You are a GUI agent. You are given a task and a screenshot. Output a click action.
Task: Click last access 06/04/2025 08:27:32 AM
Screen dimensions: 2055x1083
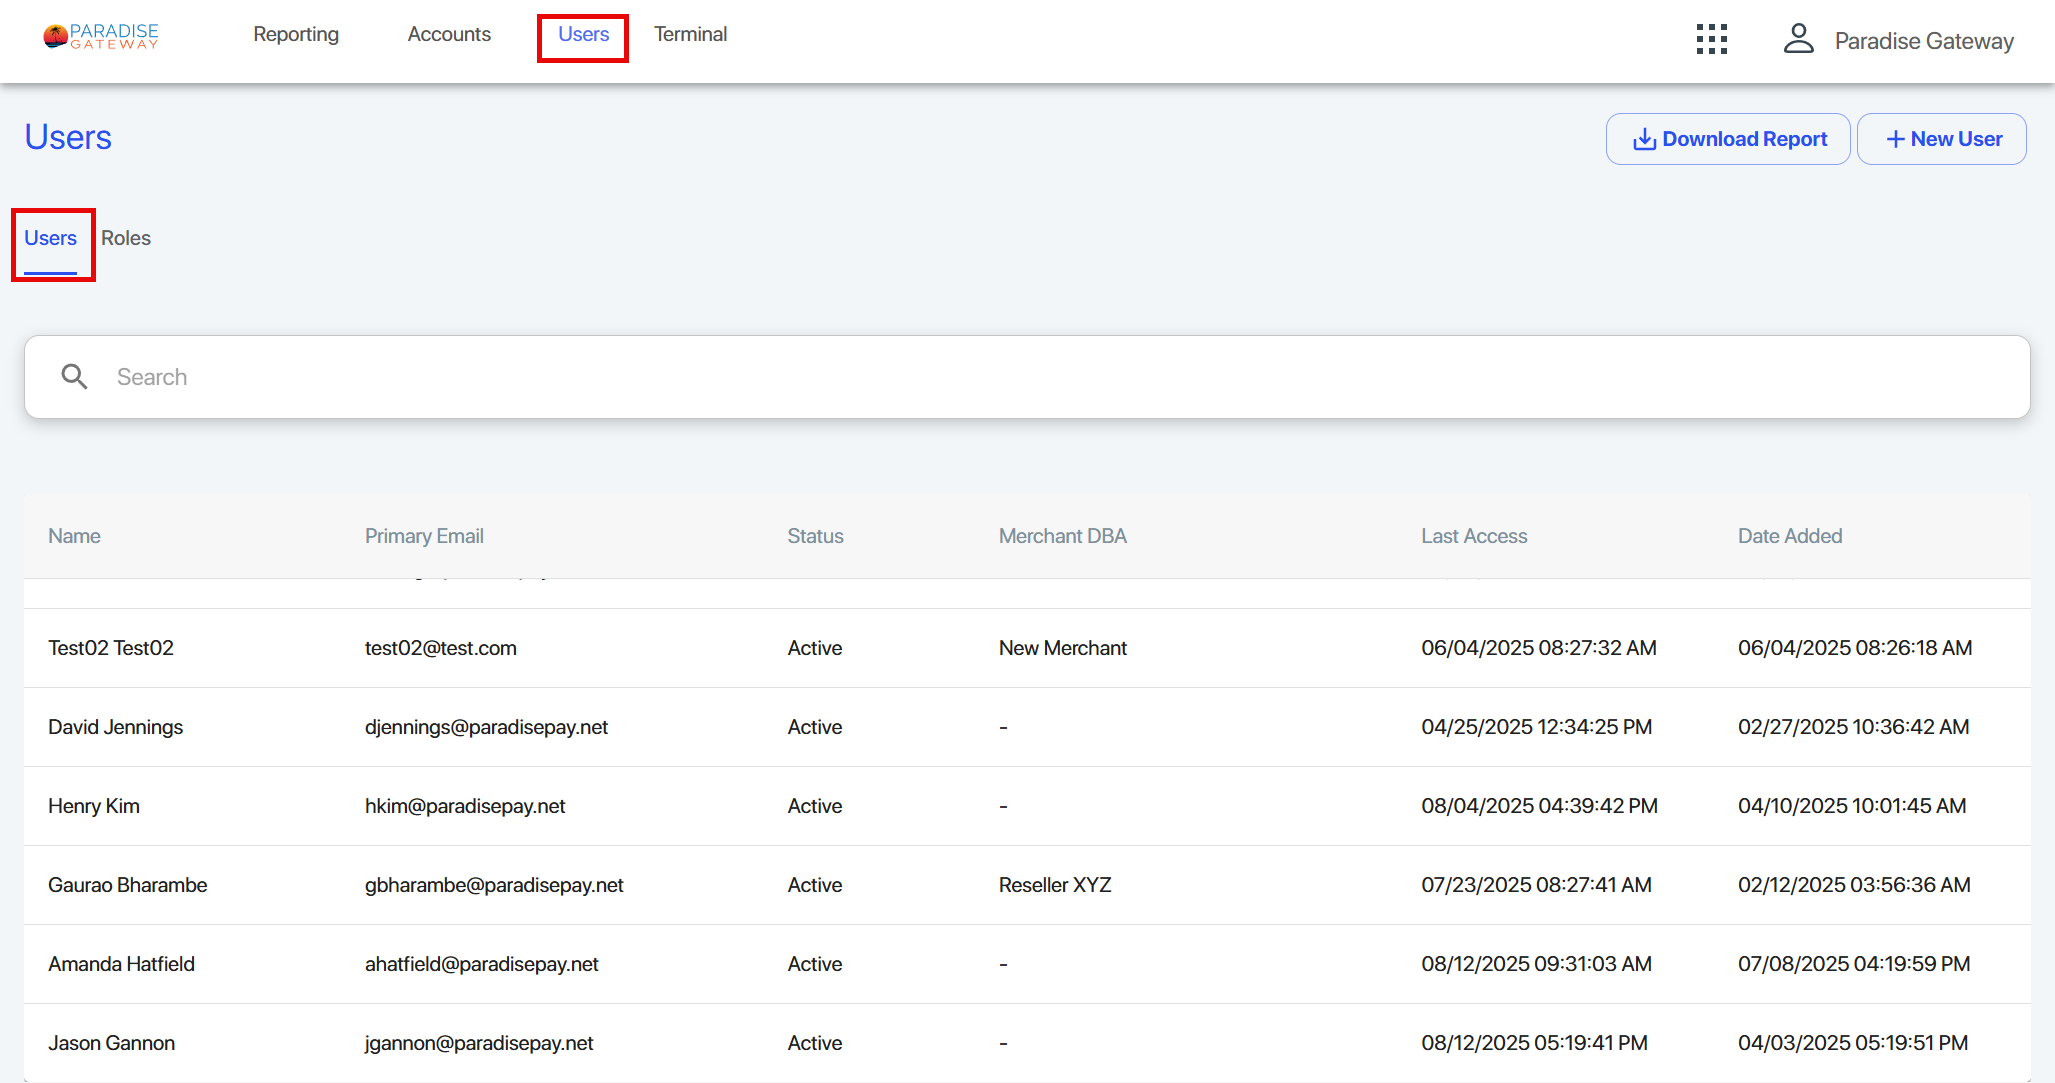(1539, 648)
